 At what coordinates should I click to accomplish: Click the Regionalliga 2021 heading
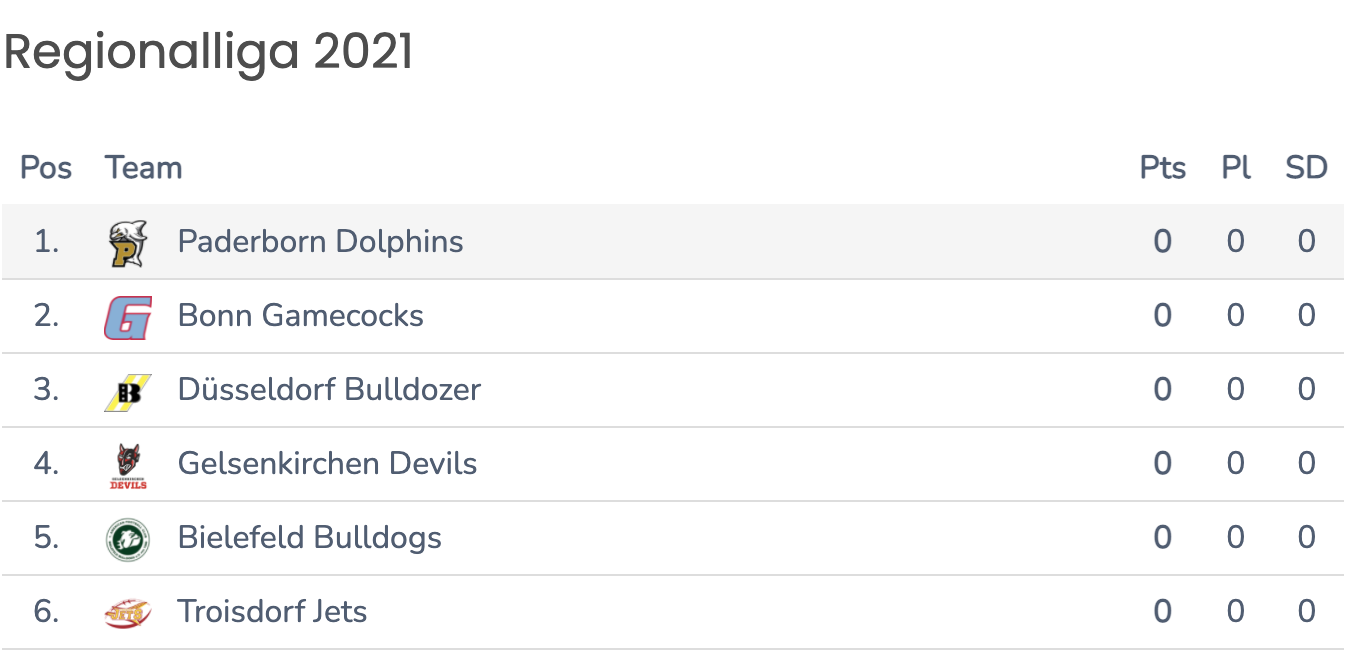pyautogui.click(x=208, y=53)
